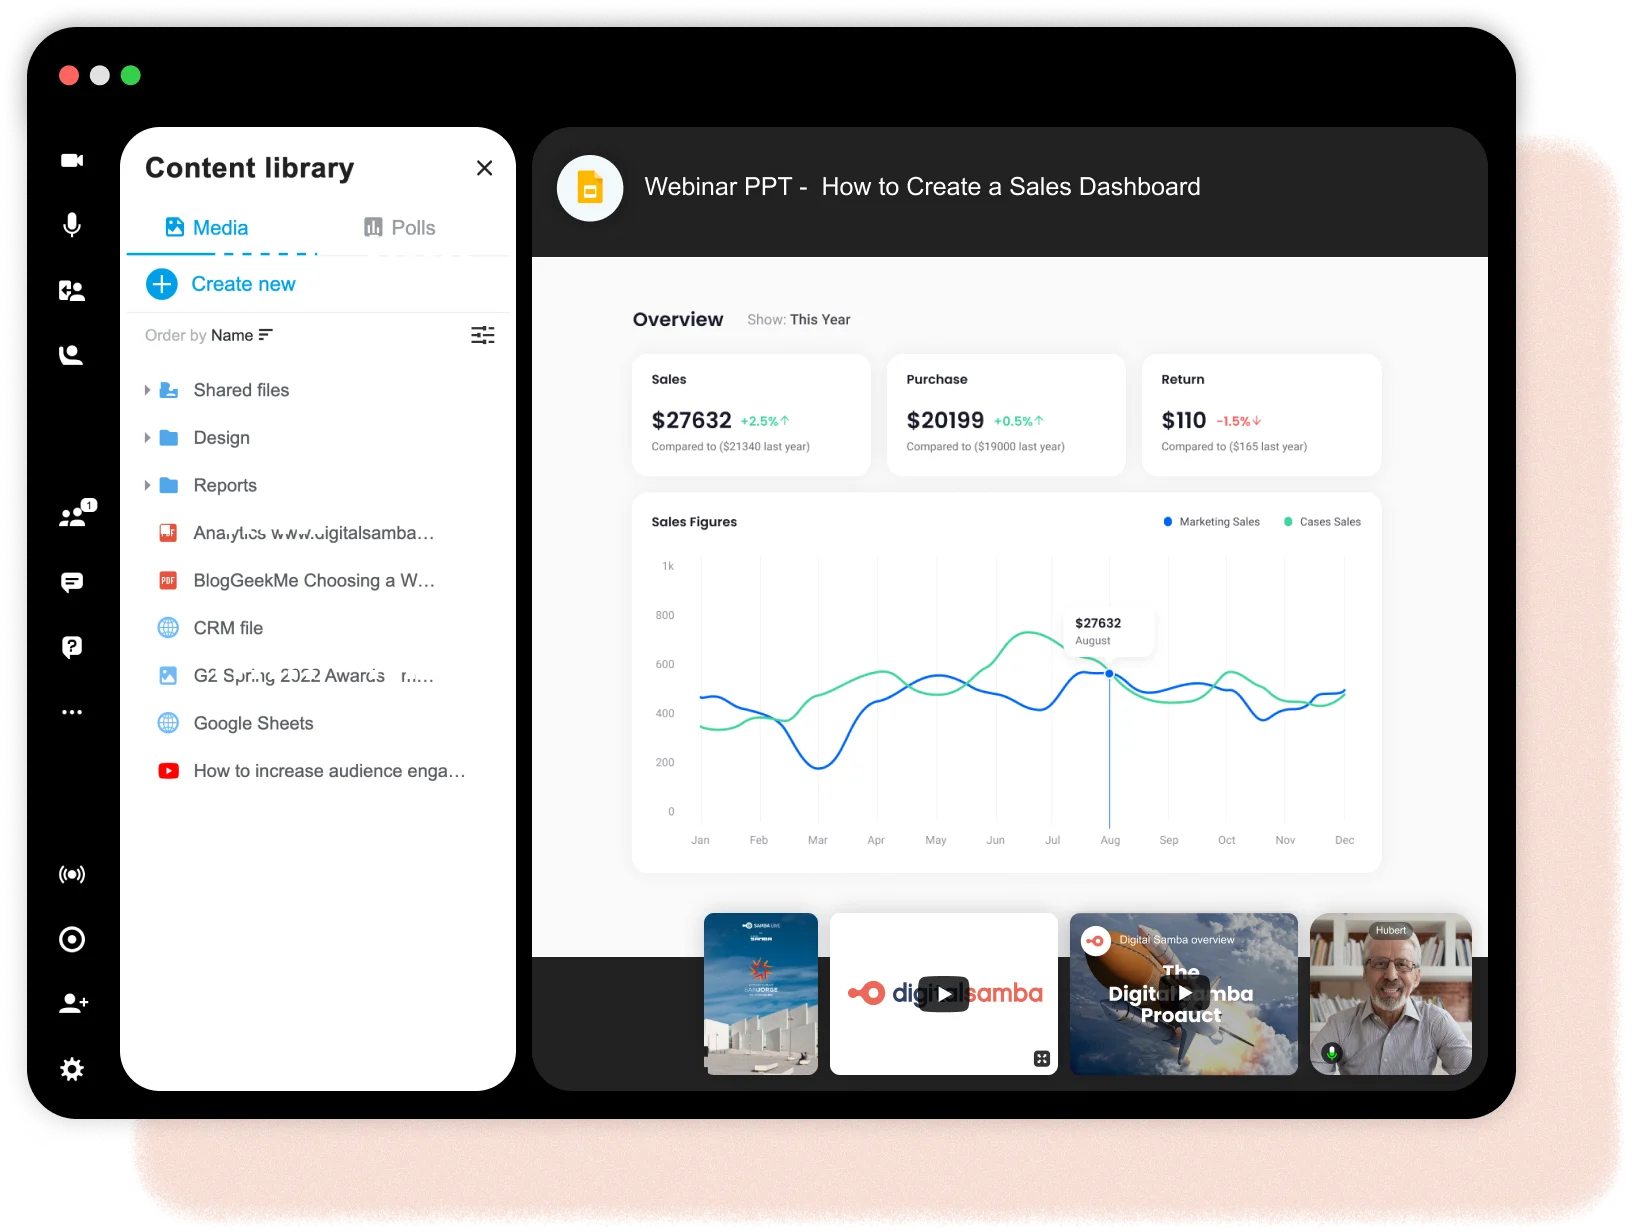This screenshot has width=1633, height=1232.
Task: Expand the Reports folder arrow
Action: [x=147, y=485]
